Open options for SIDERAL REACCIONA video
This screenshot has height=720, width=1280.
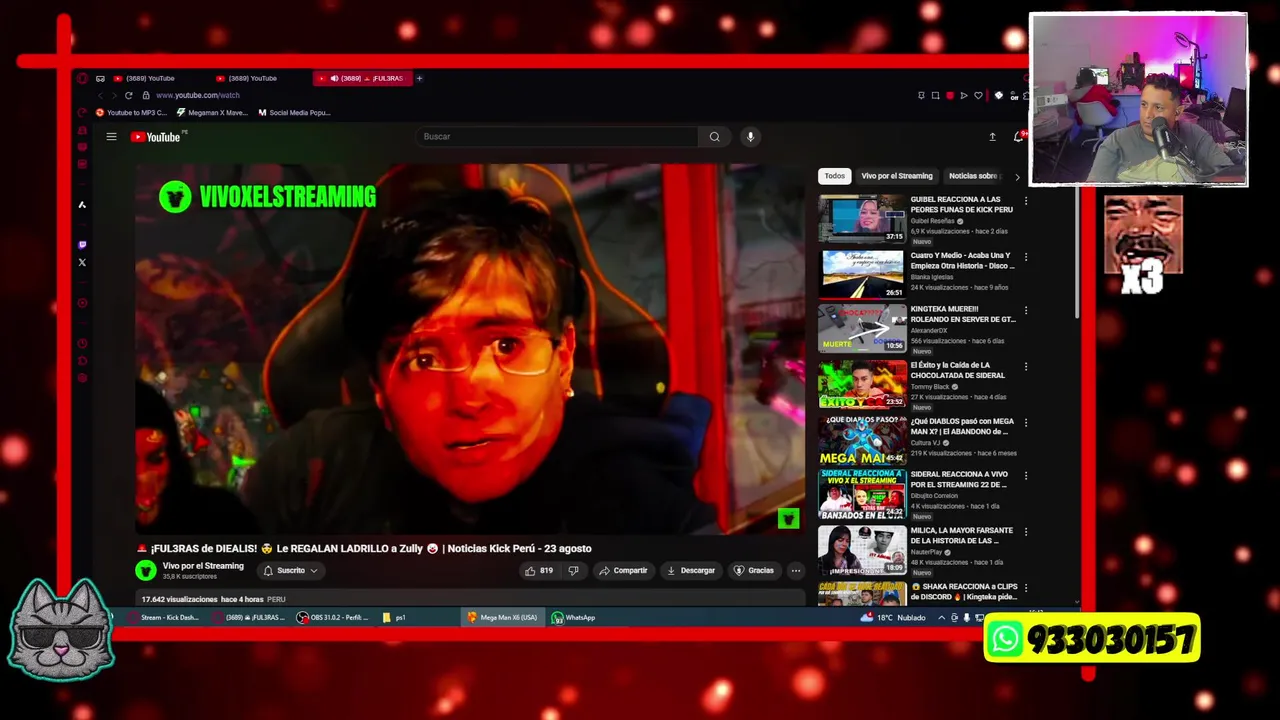(1025, 476)
